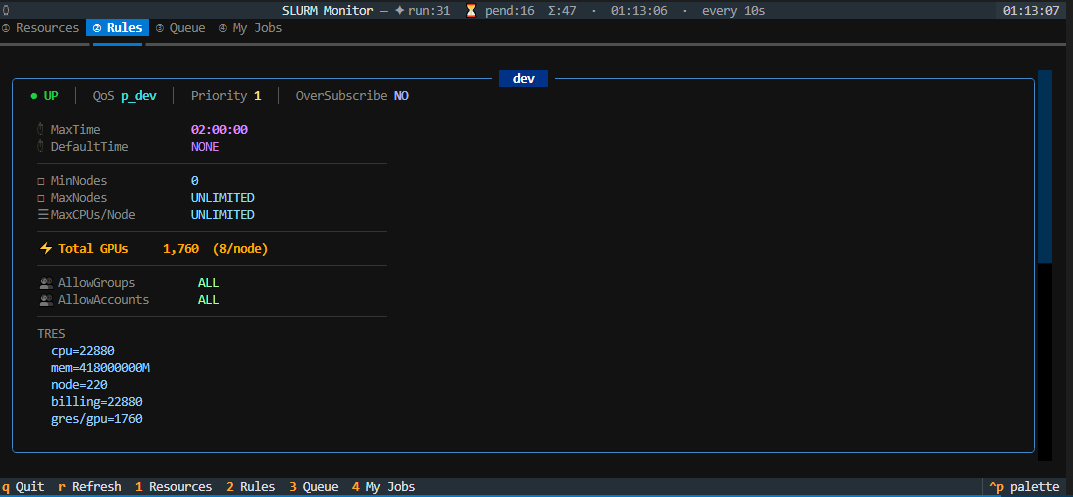Click '3 Queue' footer shortcut

(x=313, y=487)
